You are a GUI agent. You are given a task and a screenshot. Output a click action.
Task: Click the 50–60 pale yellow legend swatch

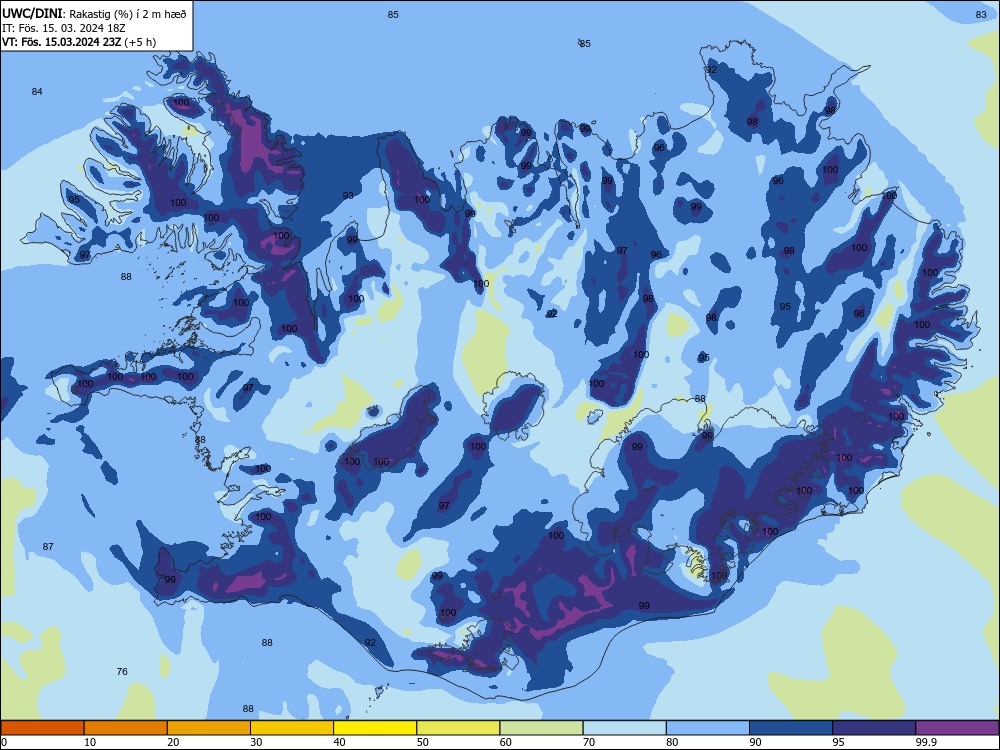click(459, 728)
